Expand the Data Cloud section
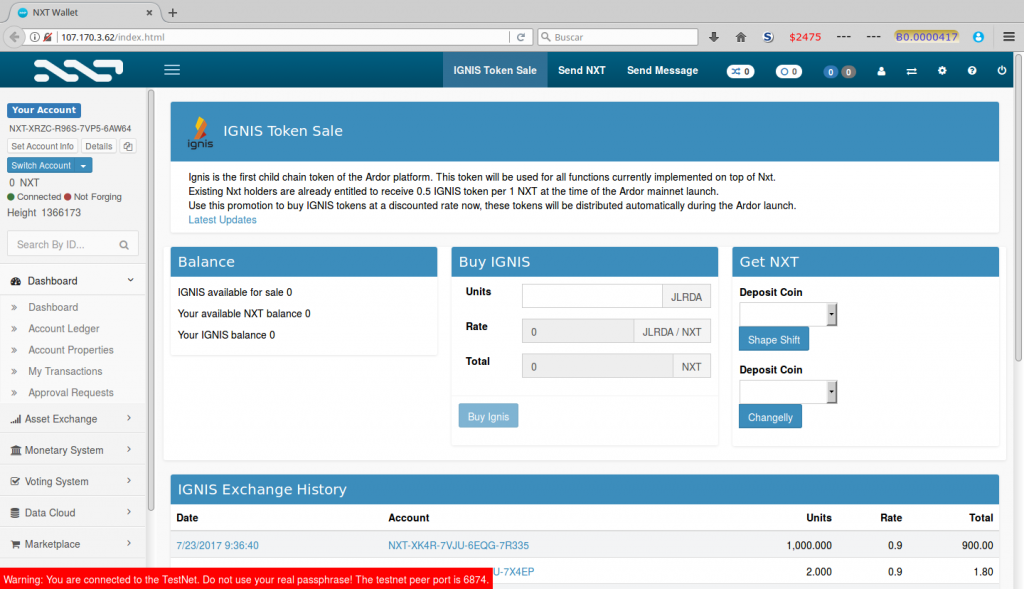The width and height of the screenshot is (1024, 589). click(x=72, y=513)
